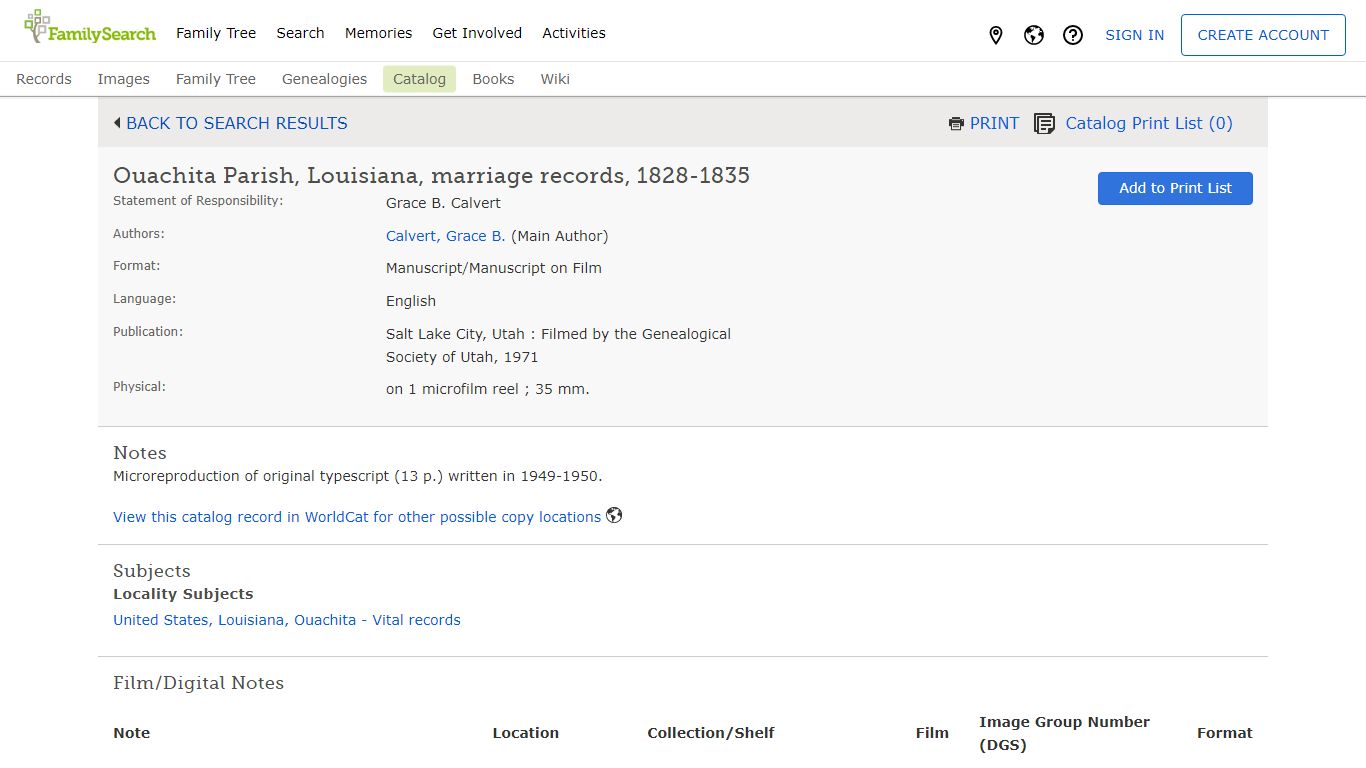The image size is (1366, 768).
Task: Click the printer icon next to PRINT
Action: tap(956, 124)
